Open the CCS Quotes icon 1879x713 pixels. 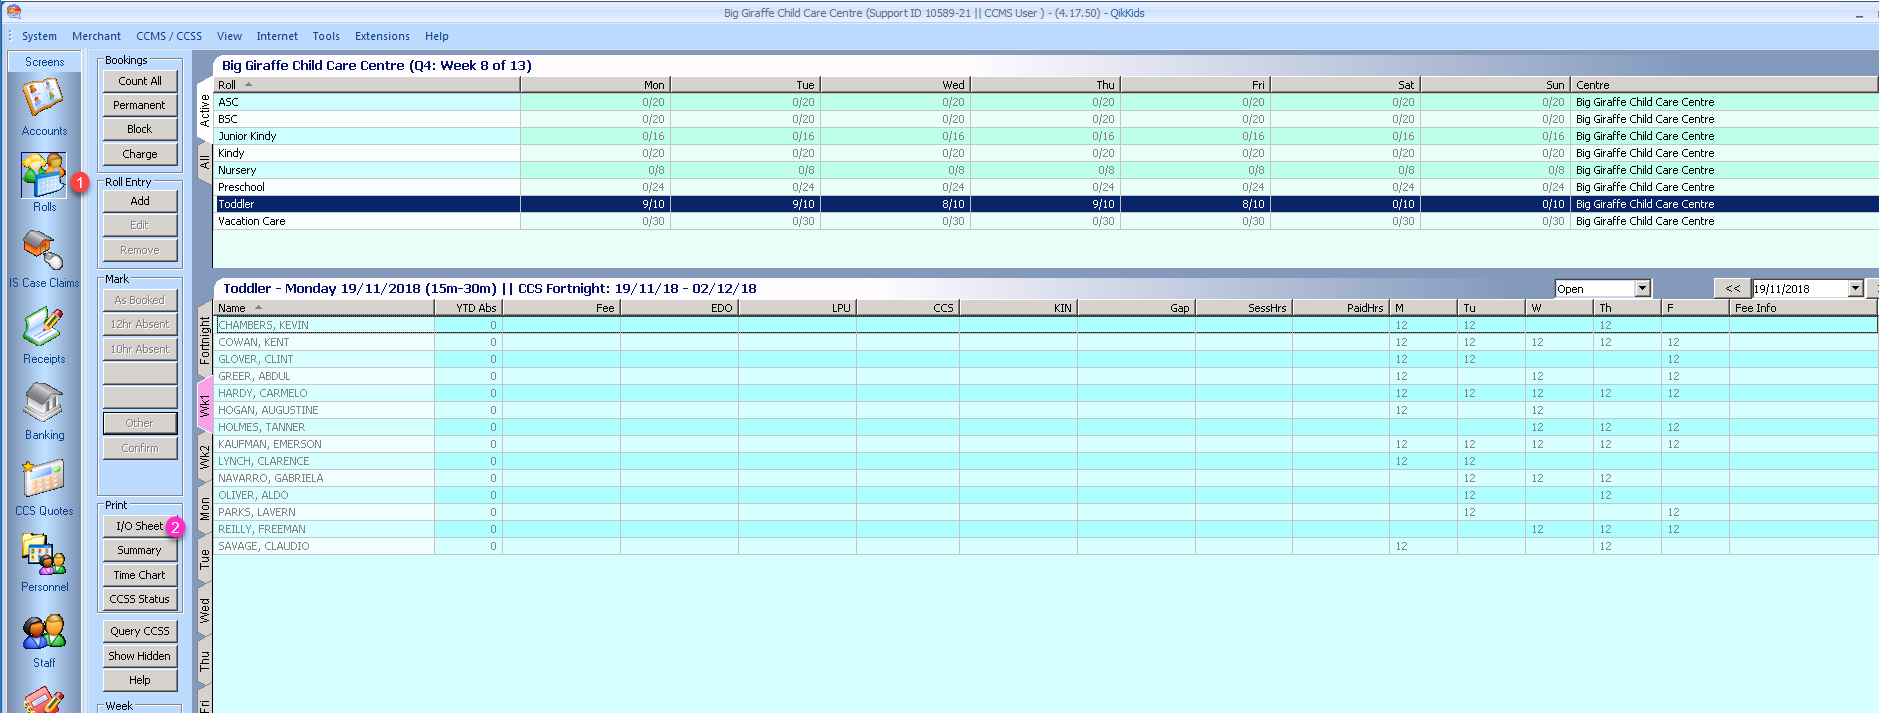point(44,480)
